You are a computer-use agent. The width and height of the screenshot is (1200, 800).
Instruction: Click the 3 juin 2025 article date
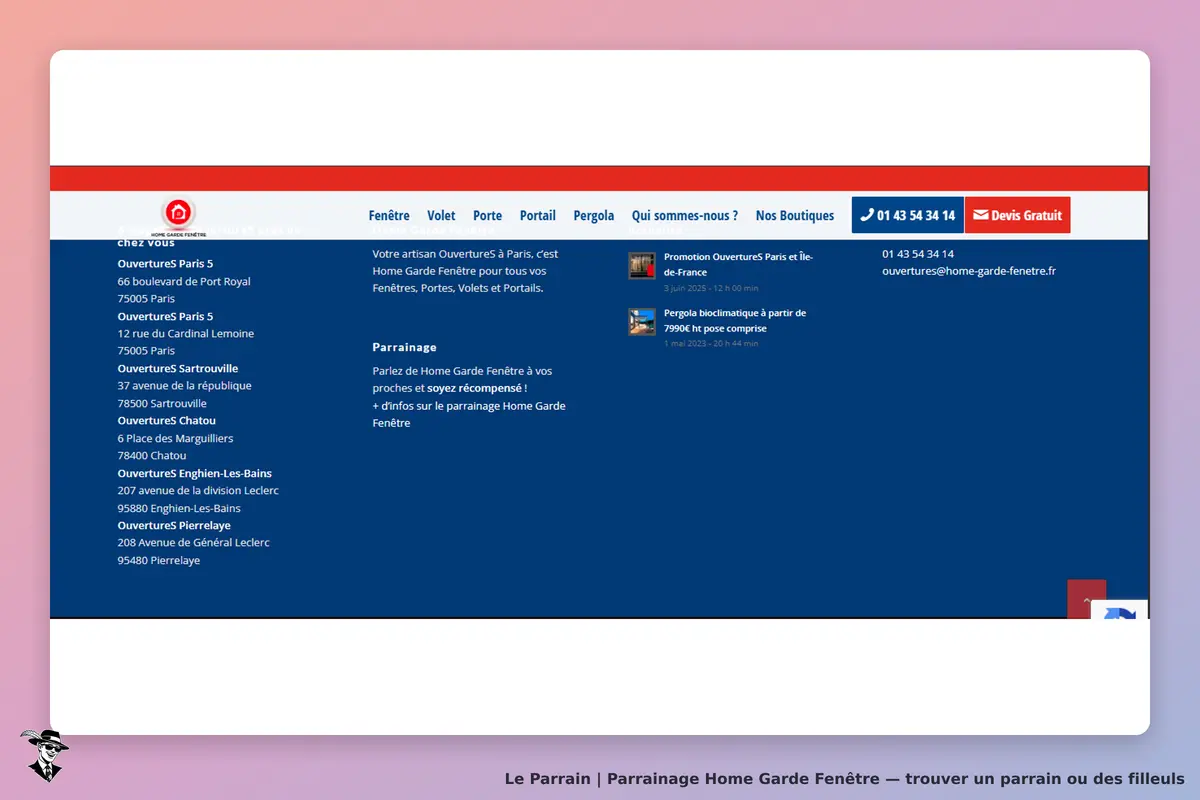pos(711,288)
